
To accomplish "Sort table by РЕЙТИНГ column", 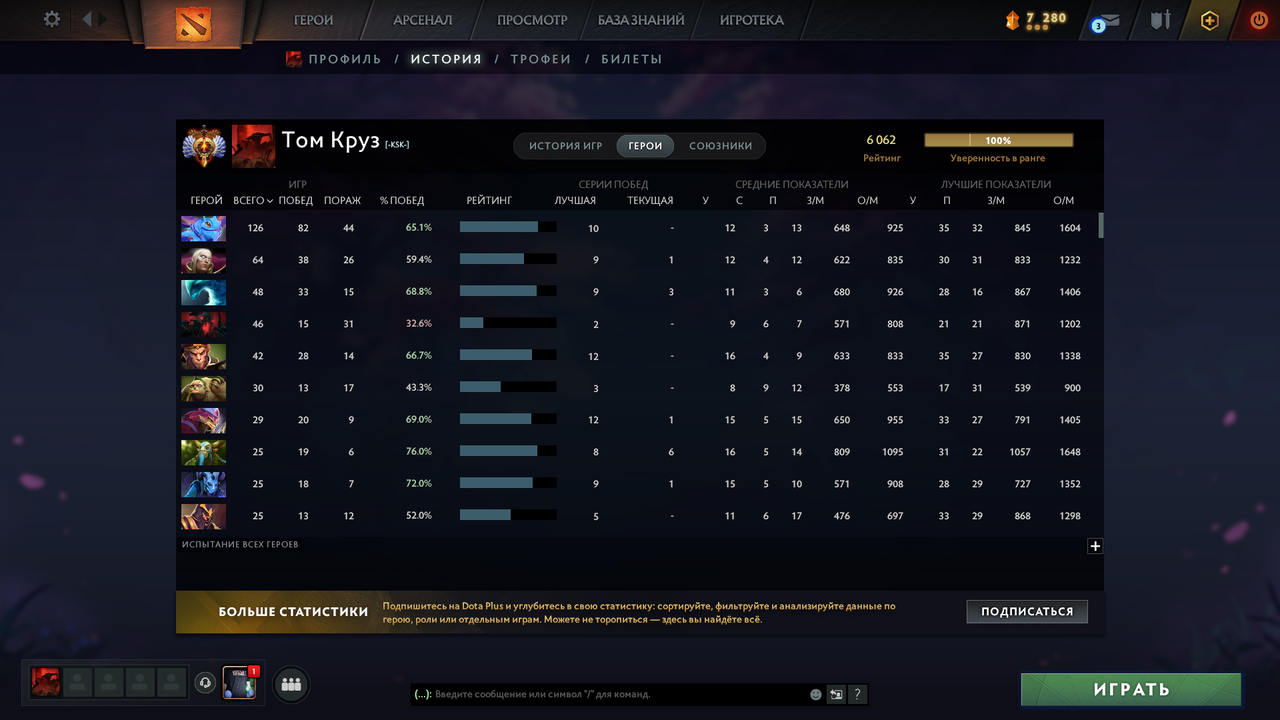I will (489, 200).
